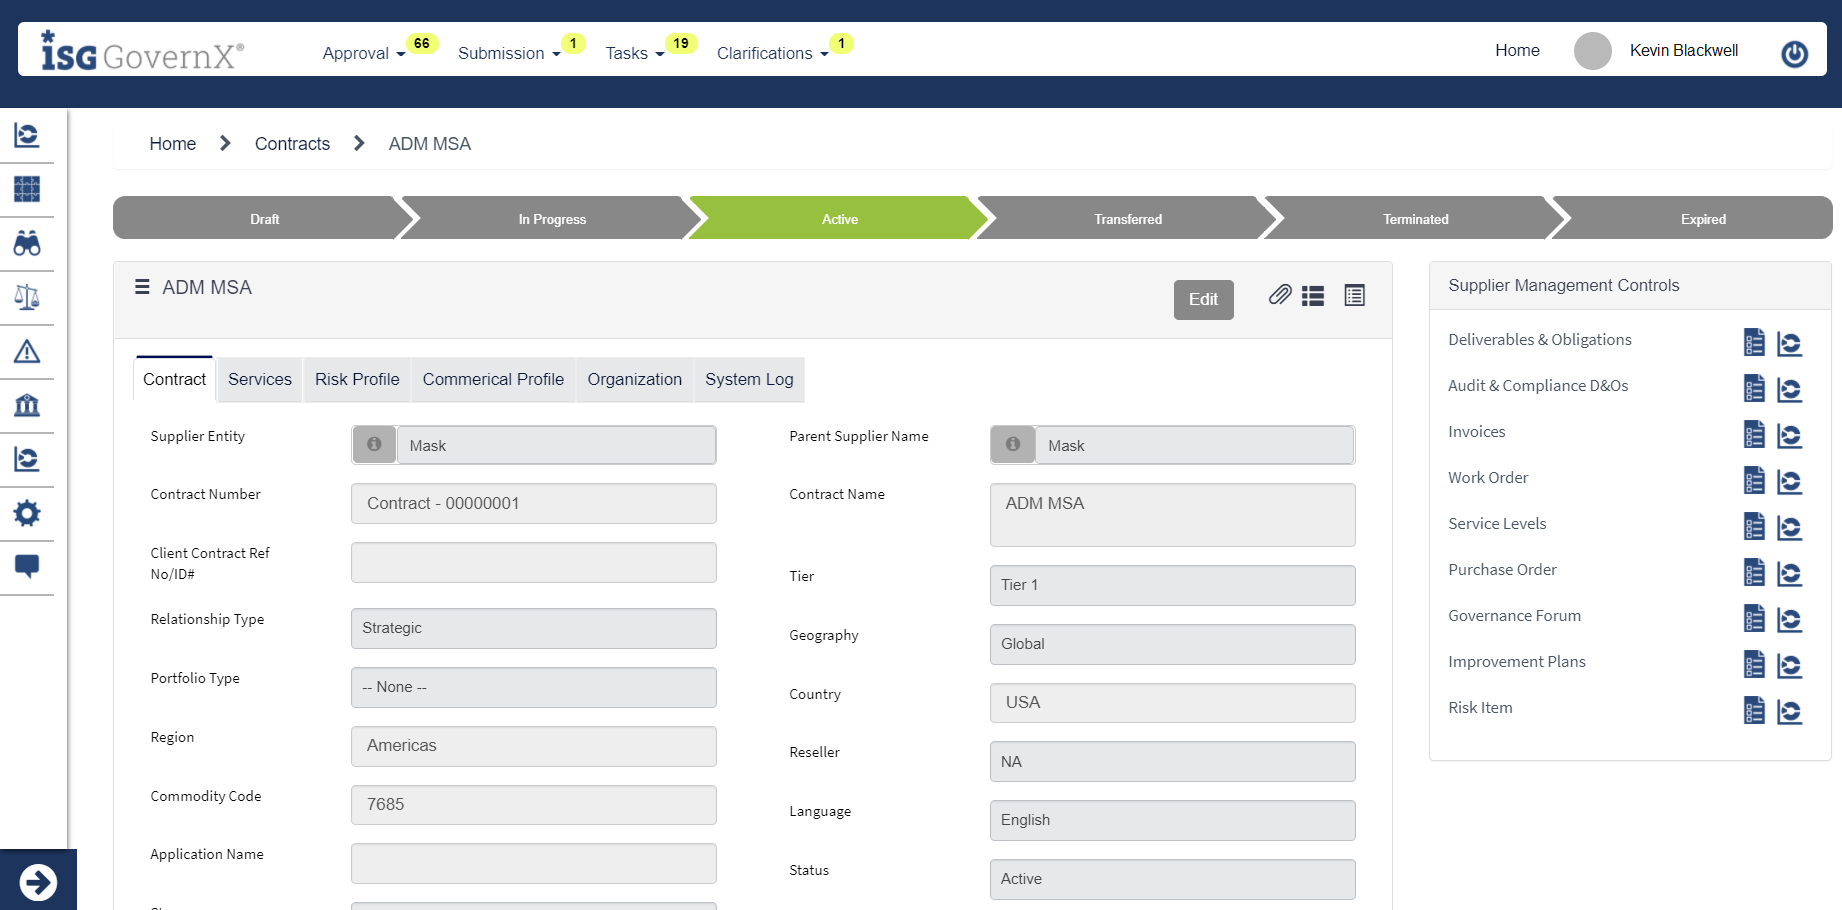This screenshot has height=910, width=1842.
Task: Click the paperclip attachments icon
Action: (x=1279, y=295)
